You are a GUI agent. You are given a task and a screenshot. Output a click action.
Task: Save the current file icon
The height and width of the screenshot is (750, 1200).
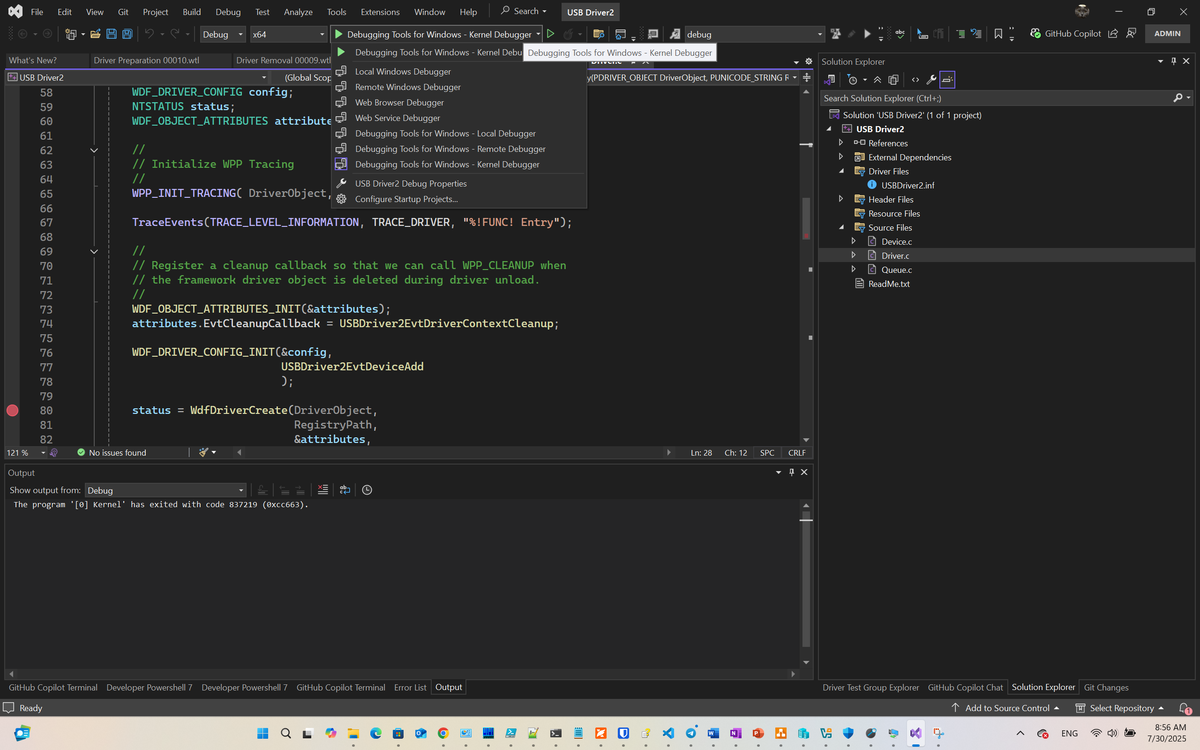pos(111,34)
